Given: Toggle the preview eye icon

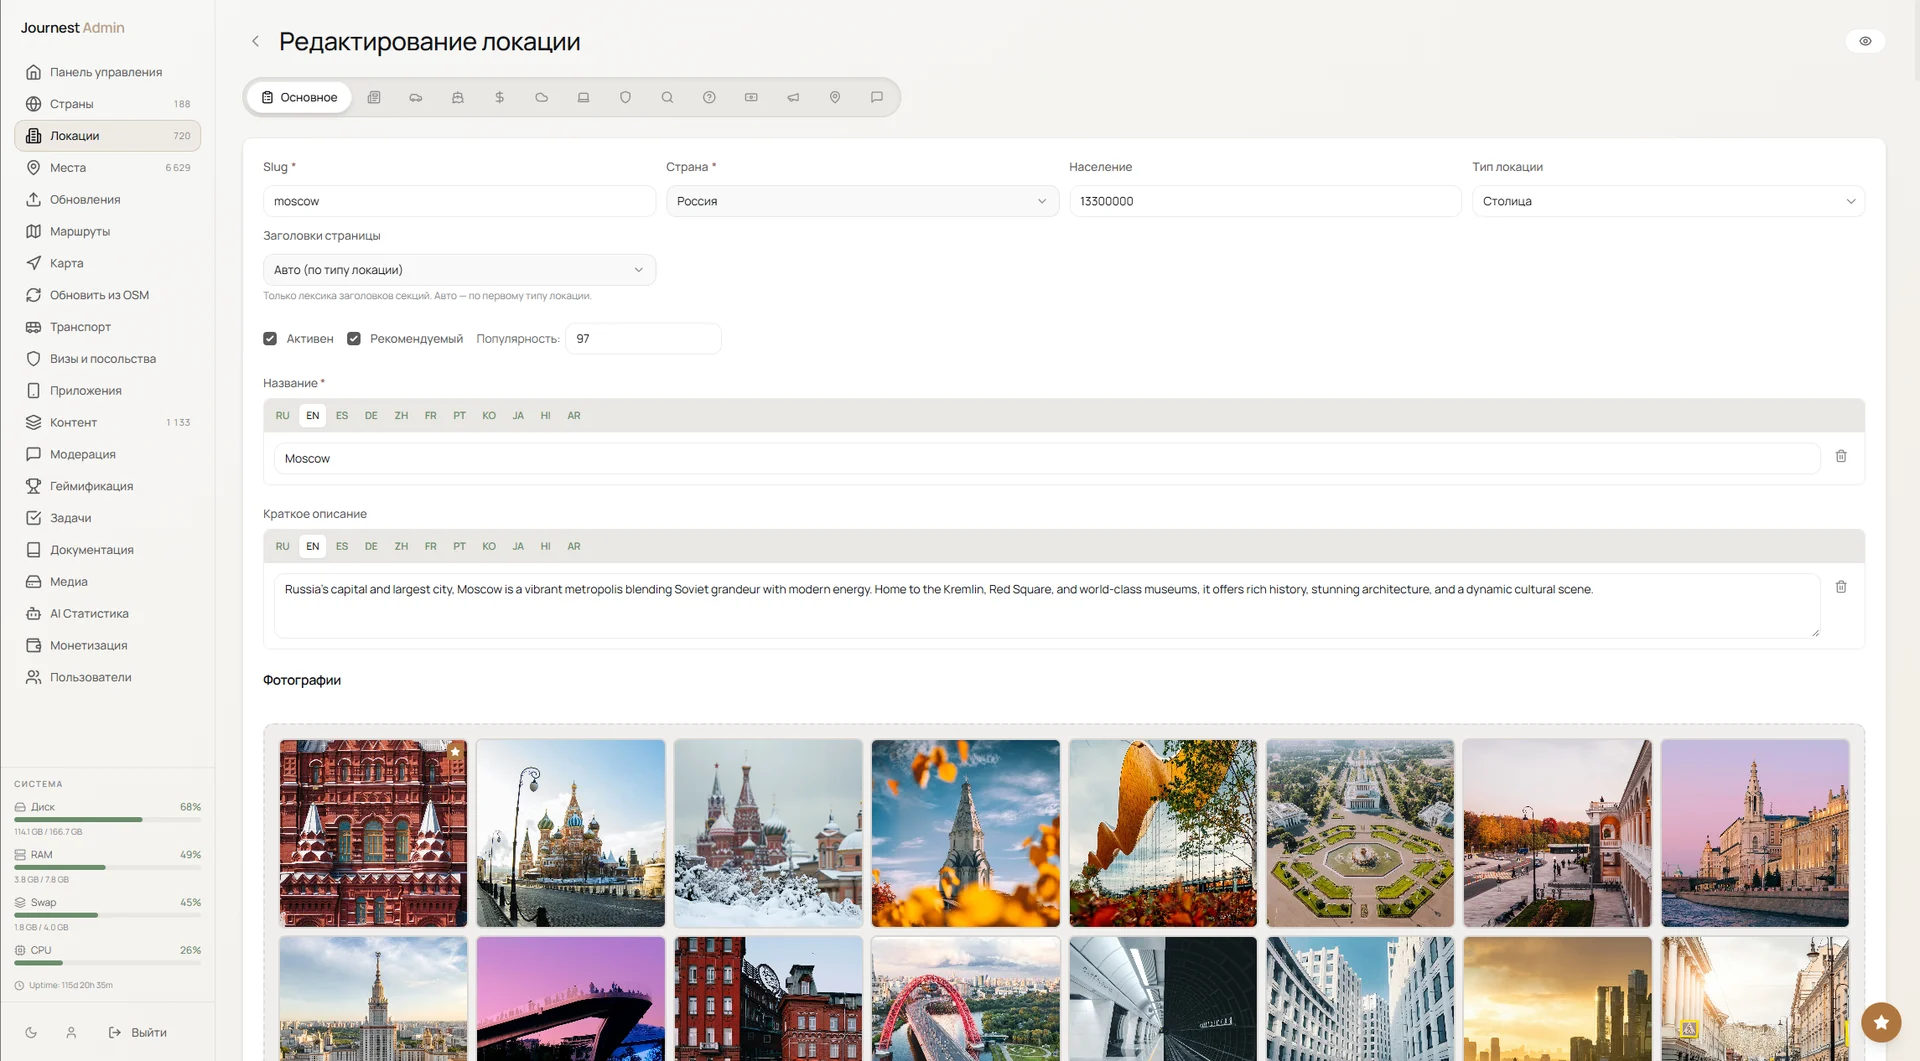Looking at the screenshot, I should tap(1865, 41).
